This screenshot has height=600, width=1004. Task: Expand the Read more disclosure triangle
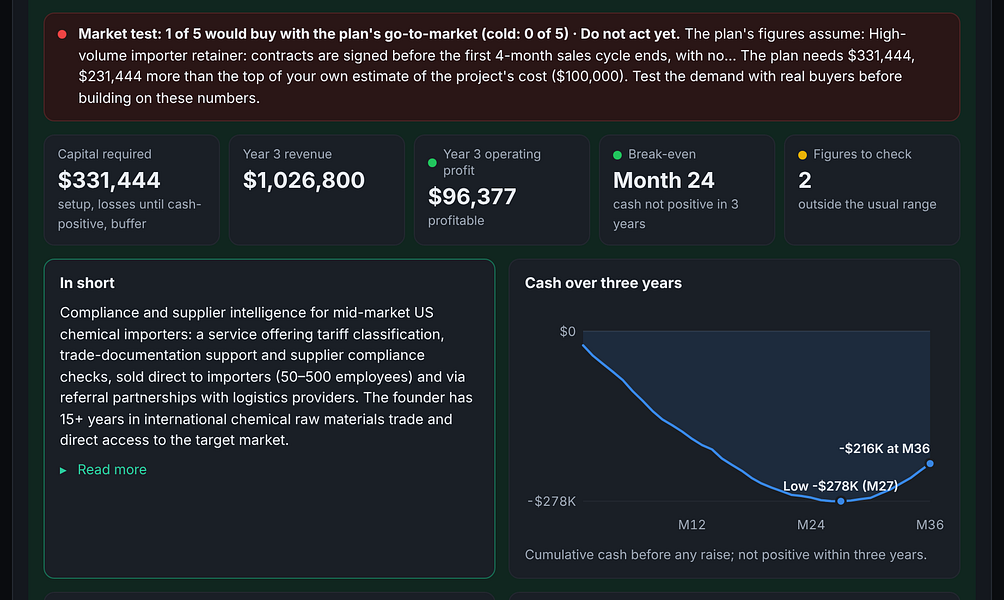[63, 470]
